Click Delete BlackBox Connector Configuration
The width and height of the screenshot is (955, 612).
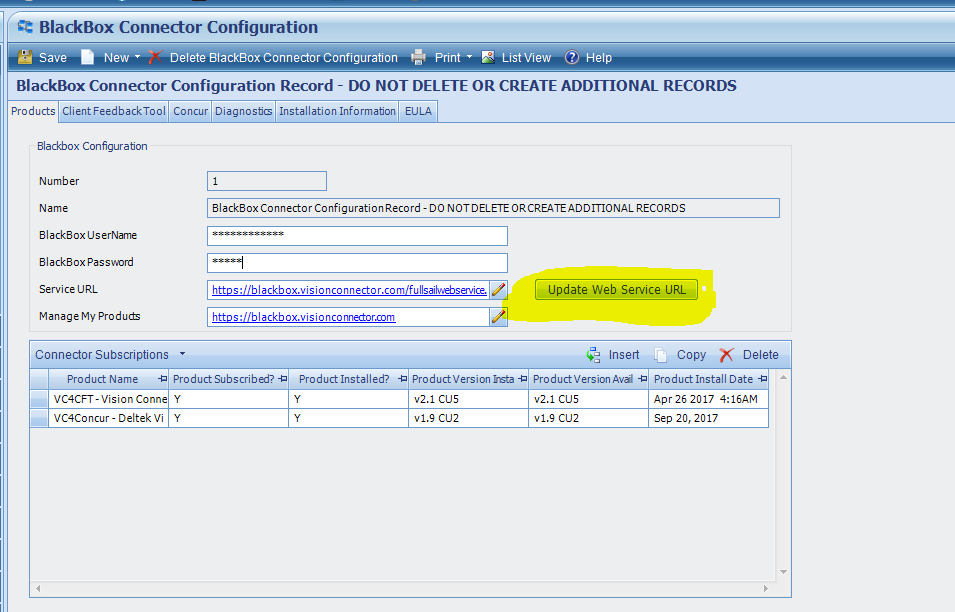pyautogui.click(x=283, y=58)
